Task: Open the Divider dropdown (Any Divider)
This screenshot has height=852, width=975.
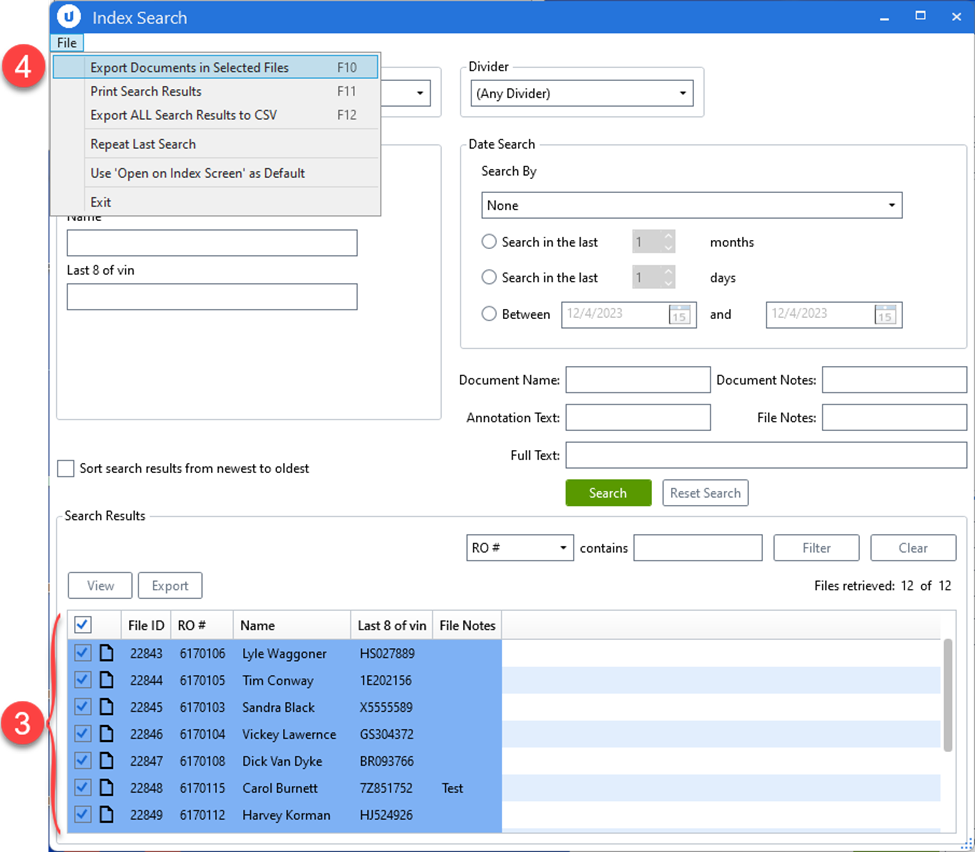Action: (582, 93)
